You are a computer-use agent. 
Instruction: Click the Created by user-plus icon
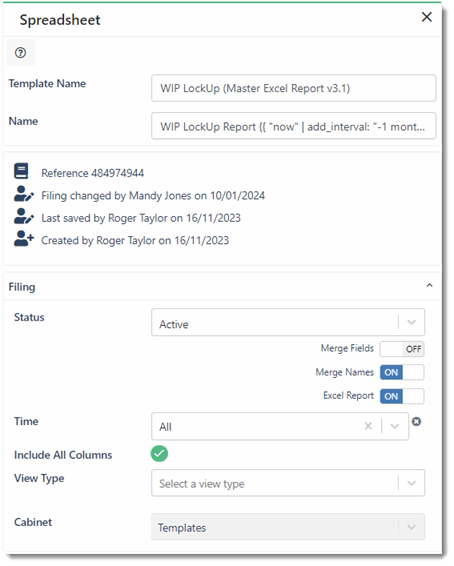point(24,239)
